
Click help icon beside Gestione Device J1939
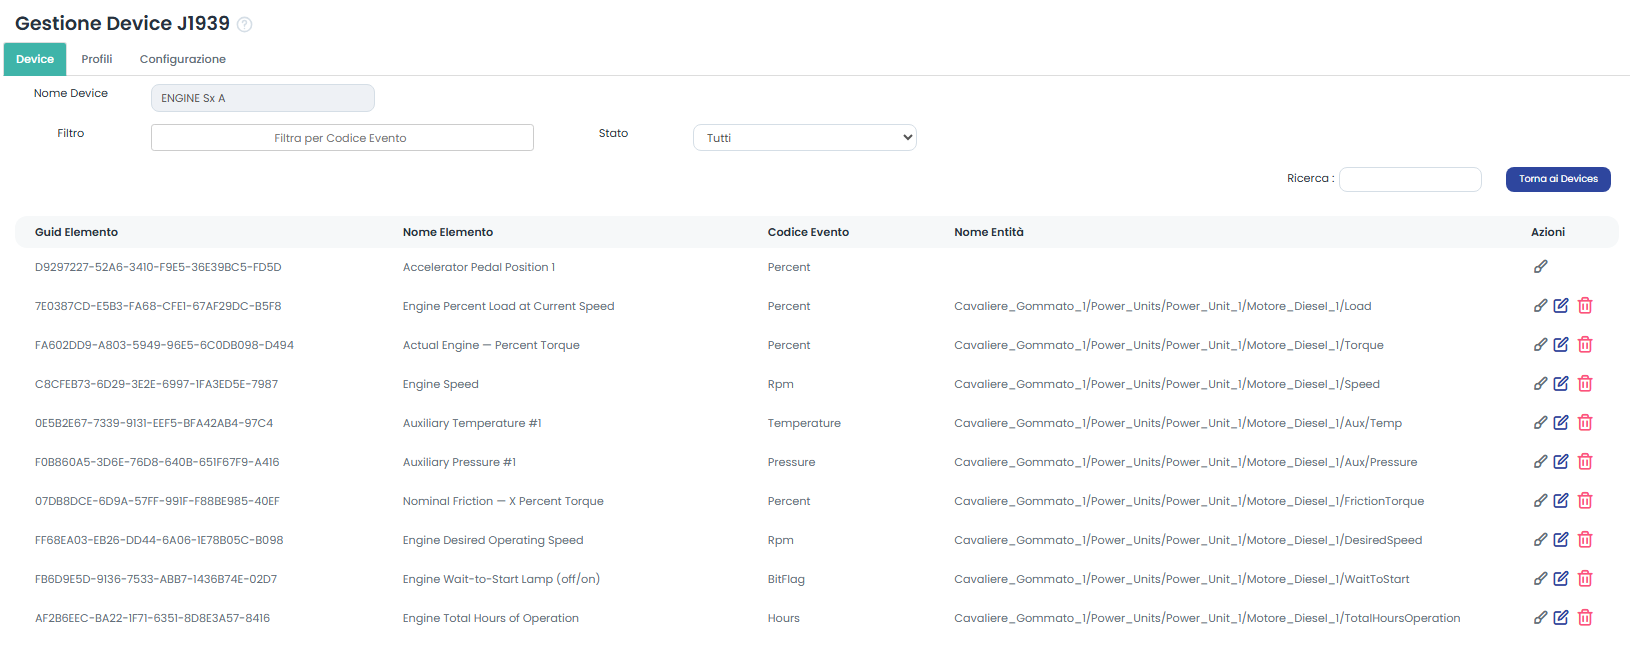click(244, 24)
